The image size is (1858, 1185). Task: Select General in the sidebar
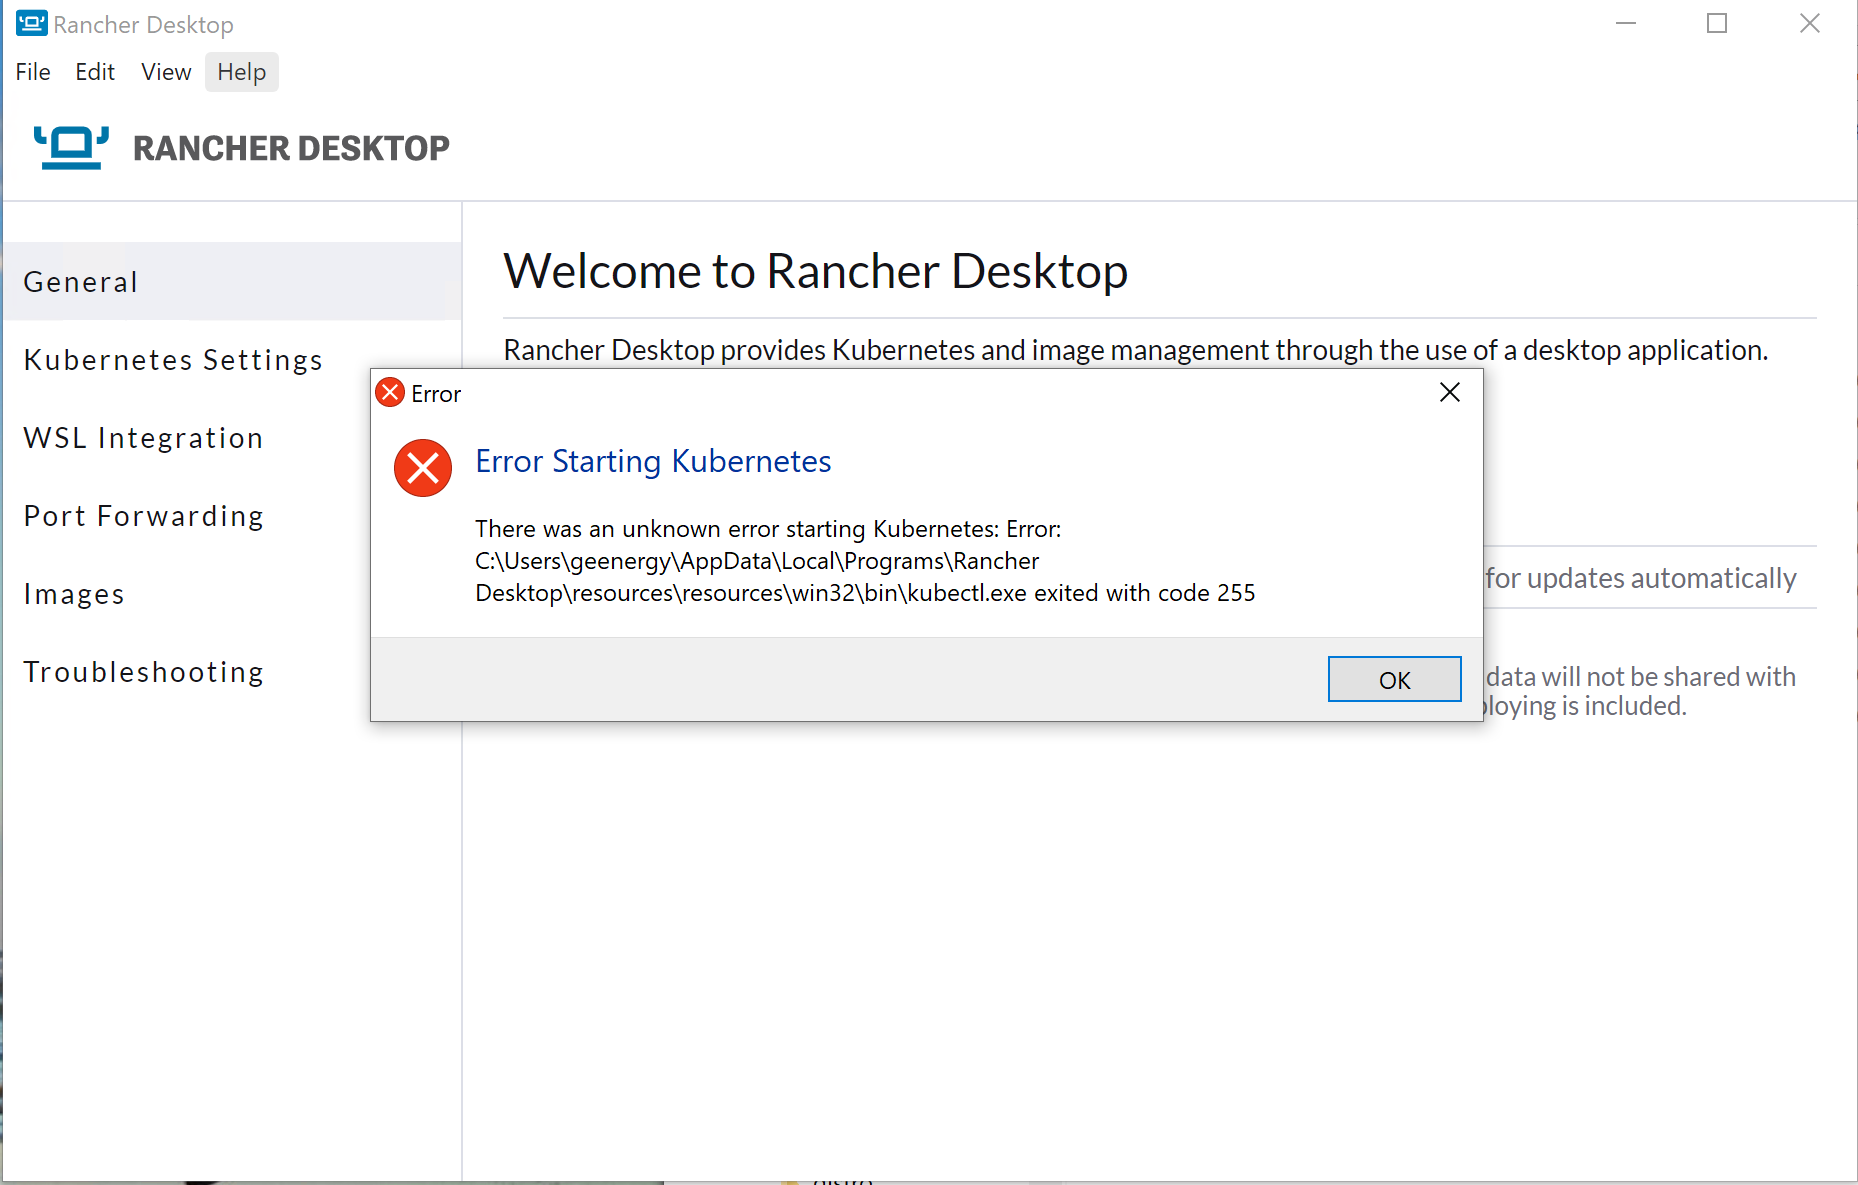[80, 281]
